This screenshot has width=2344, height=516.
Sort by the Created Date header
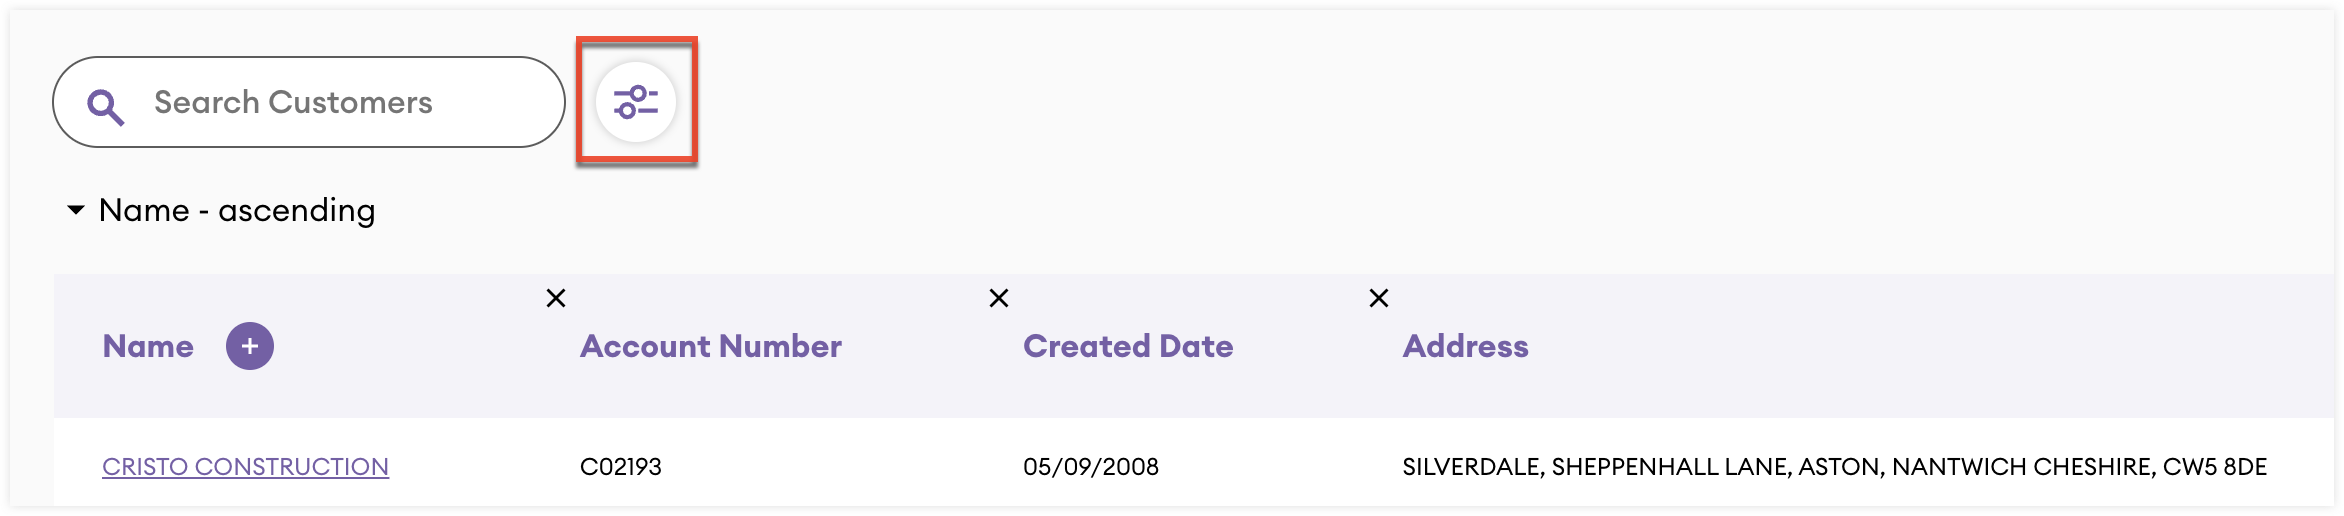[1128, 346]
